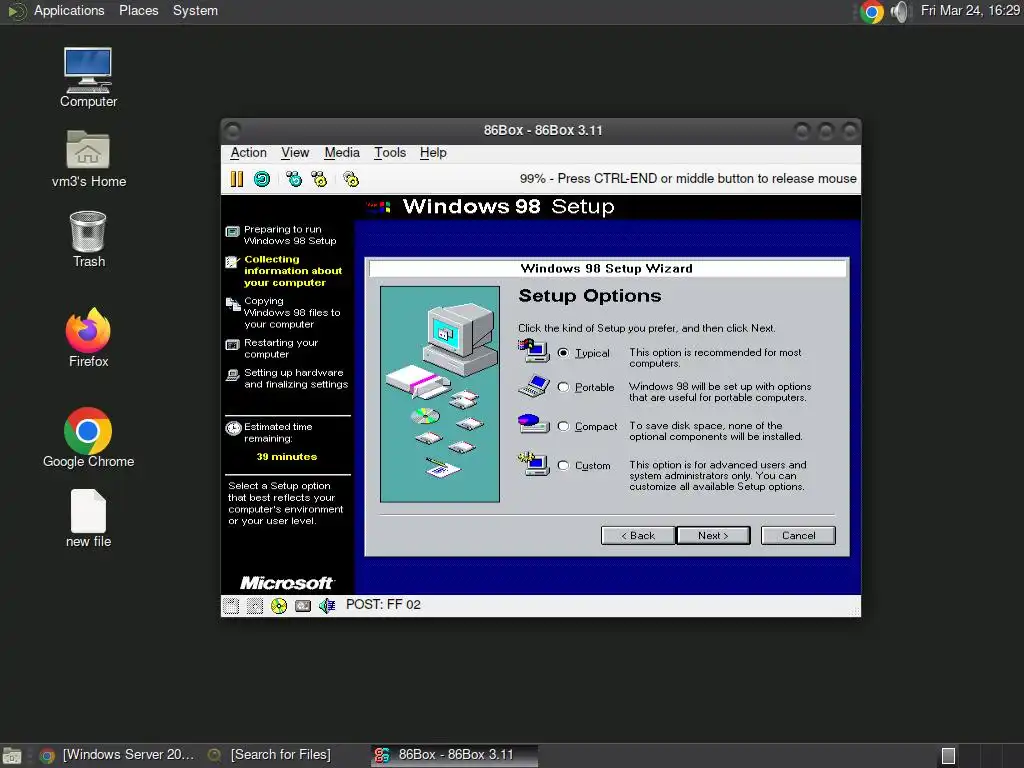Screen dimensions: 1024x768
Task: Open the Media menu in 86Box
Action: tap(342, 153)
